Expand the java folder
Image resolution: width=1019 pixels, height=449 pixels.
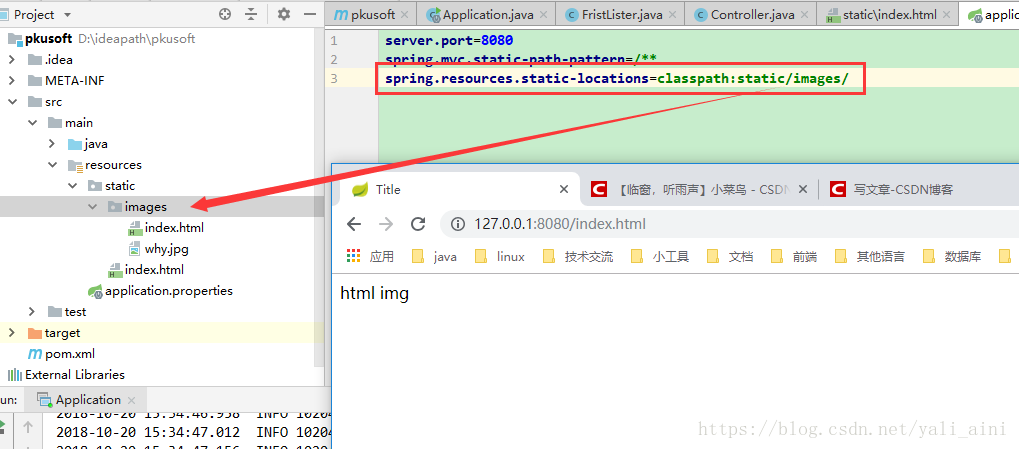pos(52,144)
